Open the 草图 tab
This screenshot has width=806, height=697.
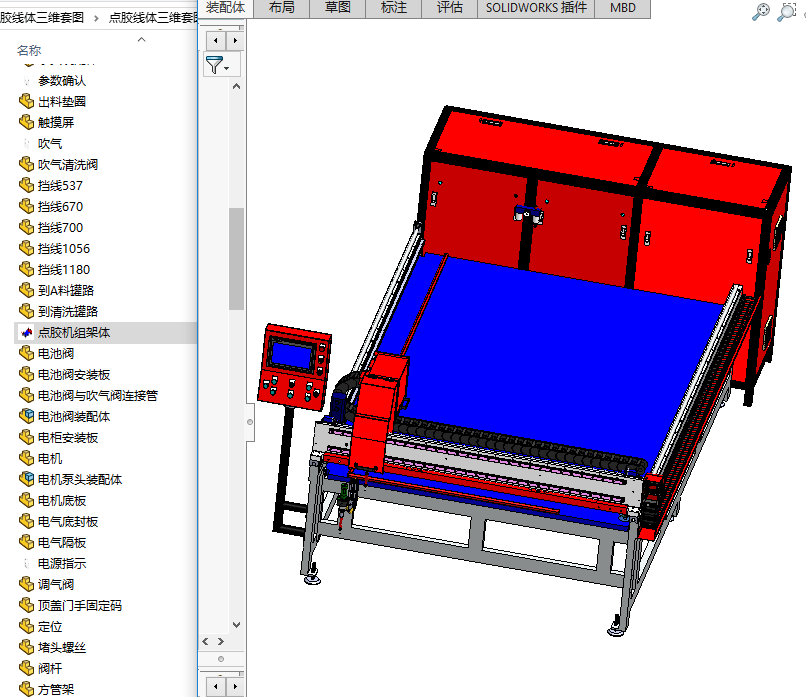337,8
